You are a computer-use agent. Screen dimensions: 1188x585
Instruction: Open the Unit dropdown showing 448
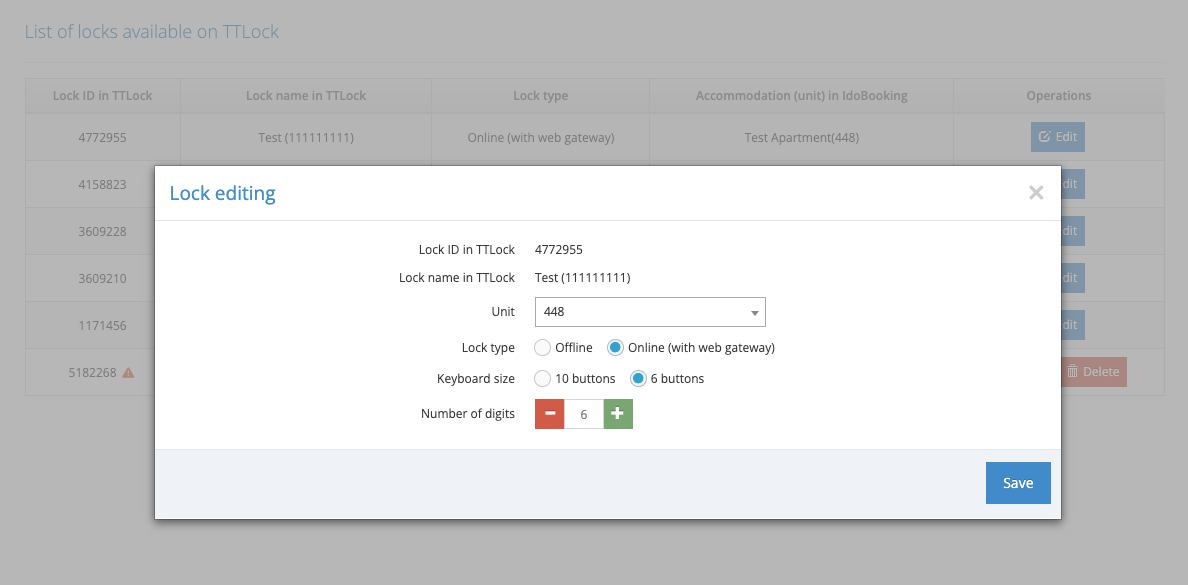(650, 312)
